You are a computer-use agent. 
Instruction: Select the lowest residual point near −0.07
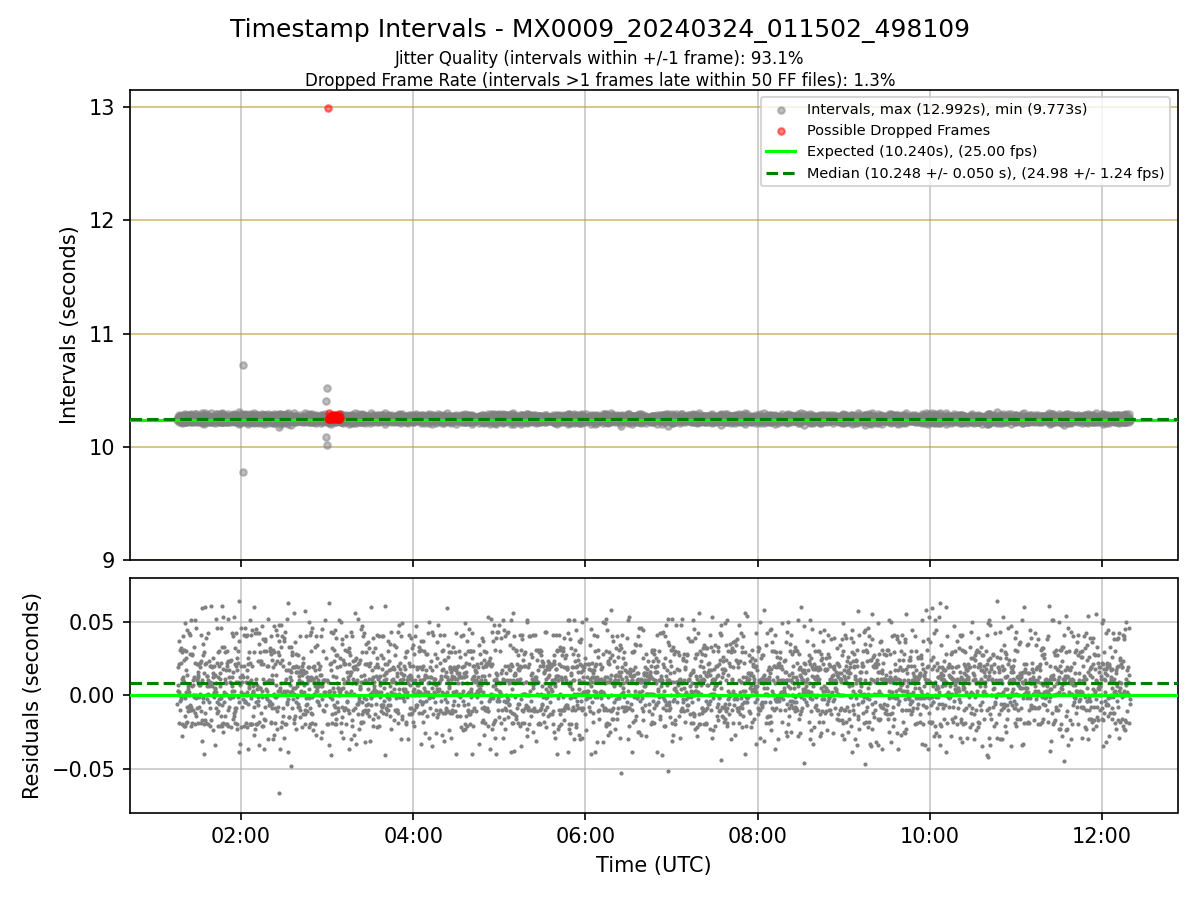279,793
